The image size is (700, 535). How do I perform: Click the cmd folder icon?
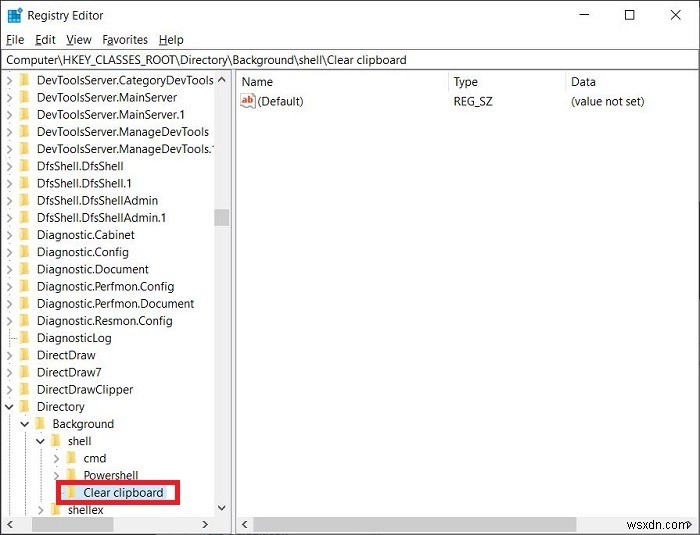71,458
